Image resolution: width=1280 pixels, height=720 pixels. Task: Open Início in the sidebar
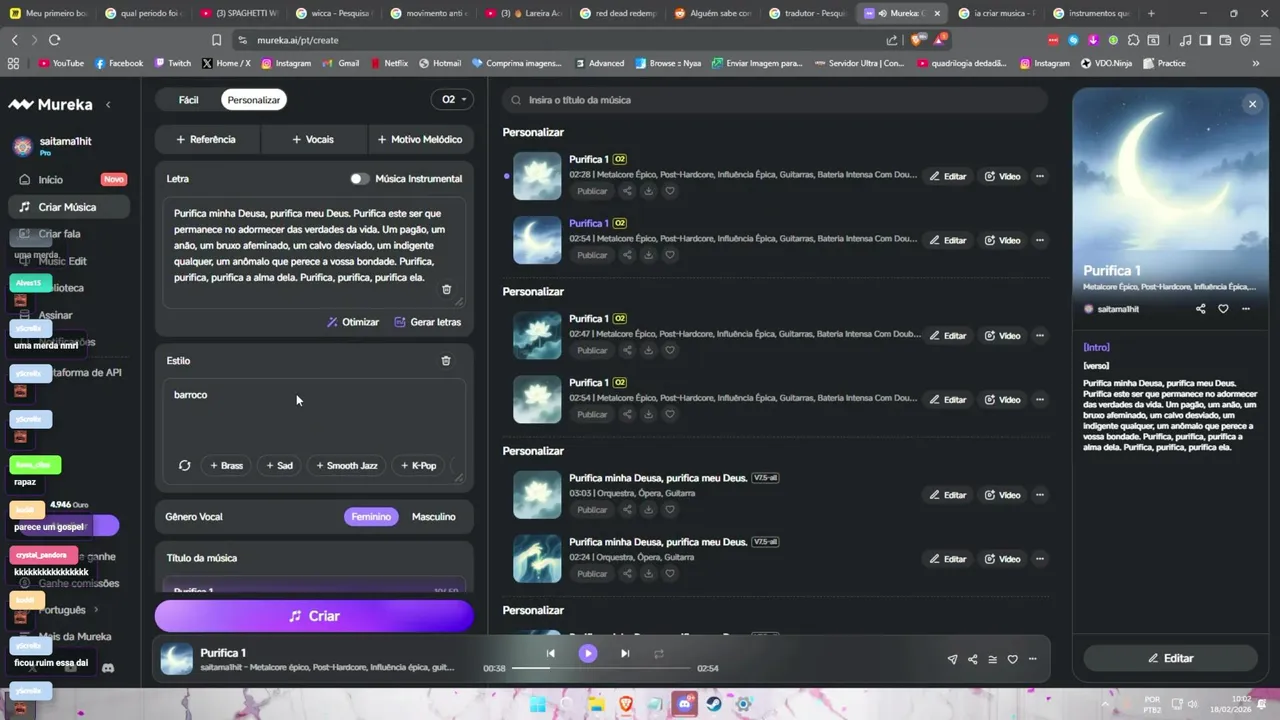(x=68, y=180)
